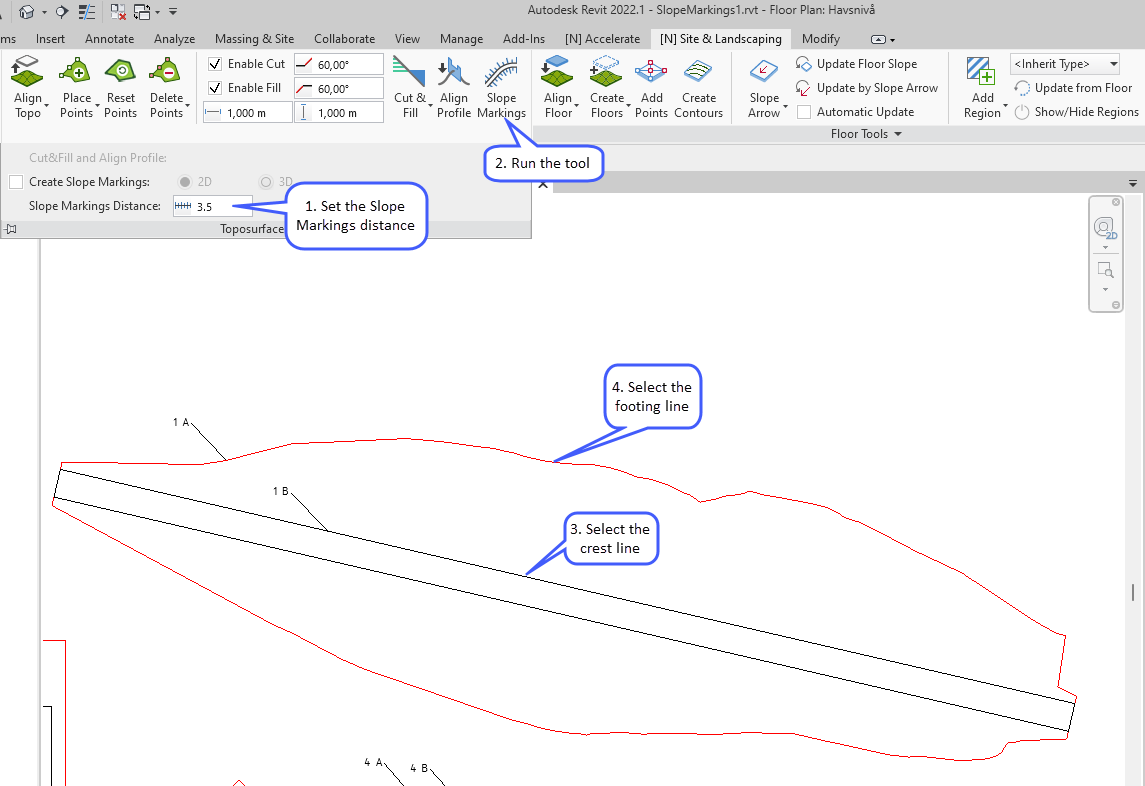Open the Analyze ribbon tab
The image size is (1145, 786).
[175, 39]
